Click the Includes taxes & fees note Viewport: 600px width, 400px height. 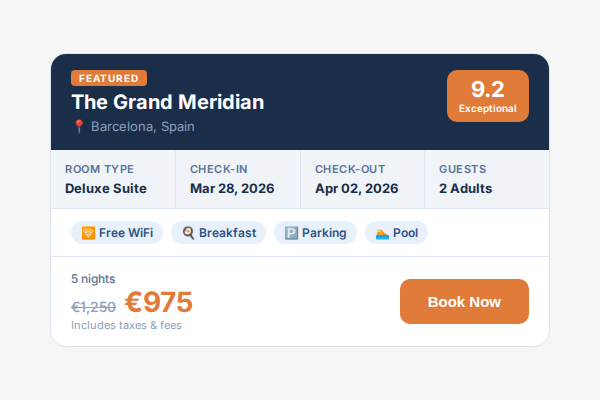(x=126, y=325)
